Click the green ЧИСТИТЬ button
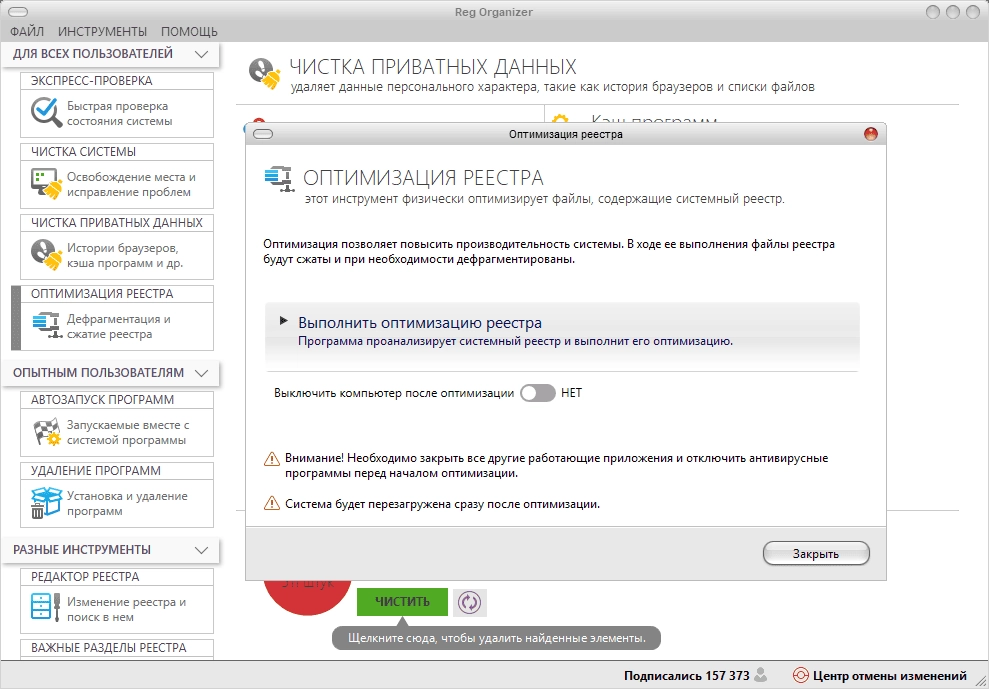 [x=402, y=602]
